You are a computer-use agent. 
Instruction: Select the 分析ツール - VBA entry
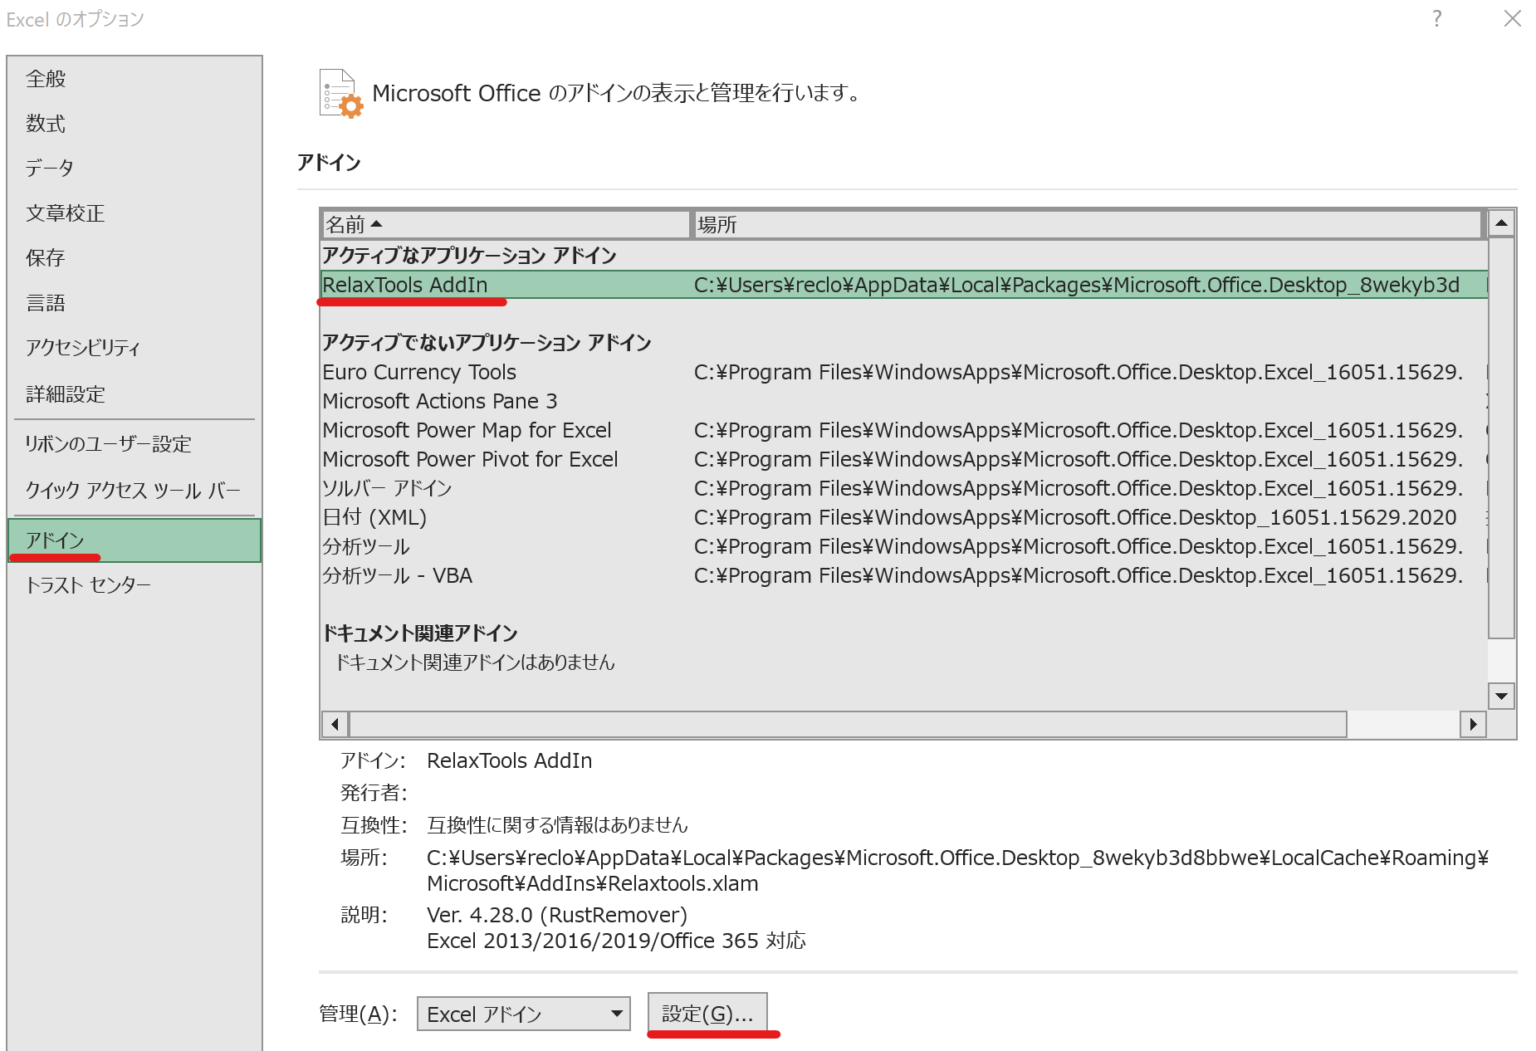[x=398, y=575]
